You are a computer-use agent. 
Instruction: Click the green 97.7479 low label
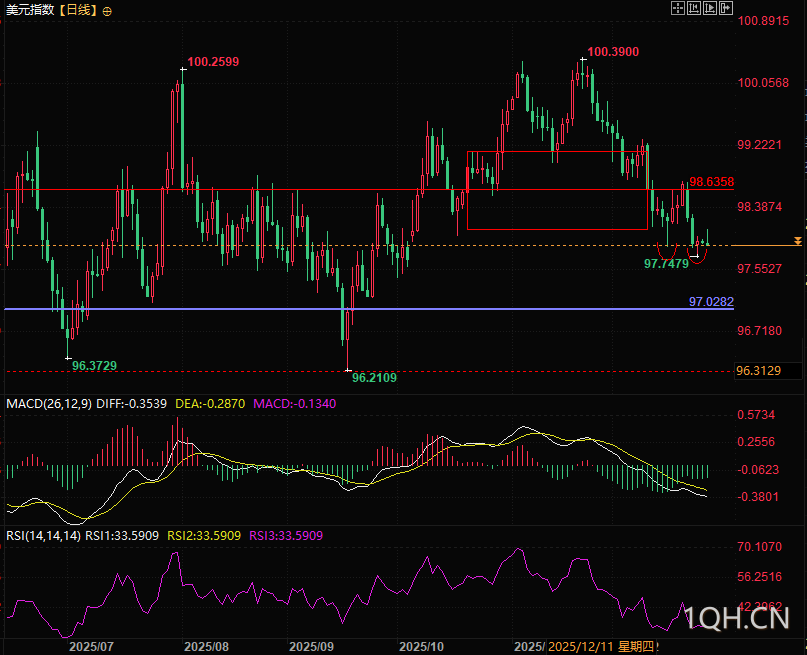666,264
